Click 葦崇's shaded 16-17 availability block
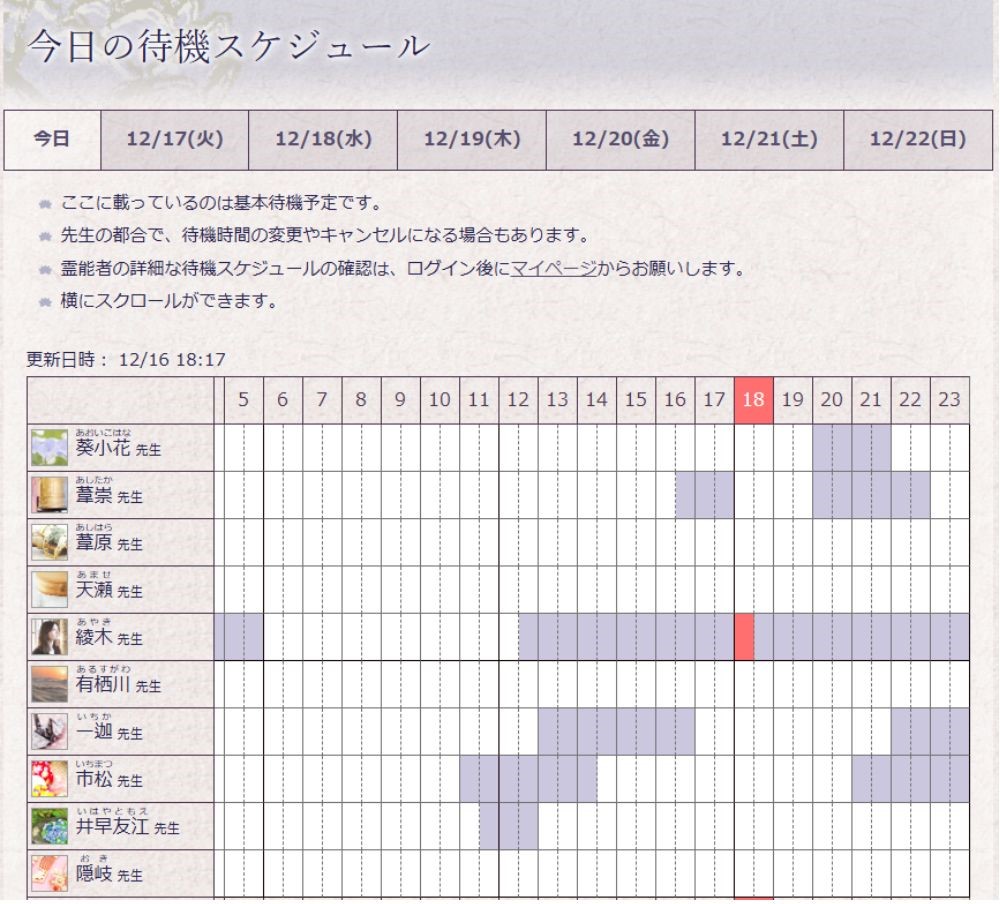The width and height of the screenshot is (1000, 904). [x=705, y=495]
